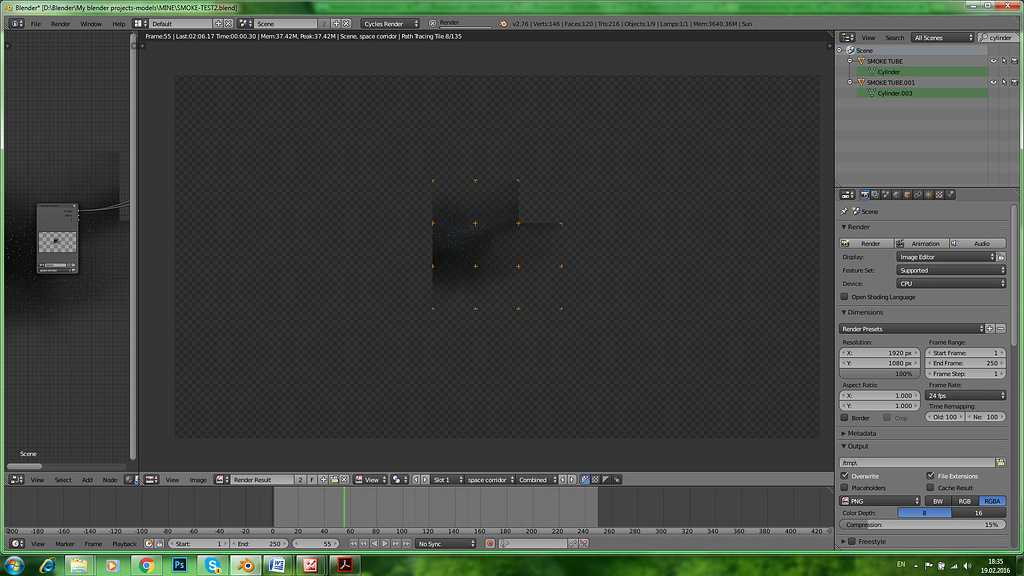Click the Animation render button
The width and height of the screenshot is (1024, 576).
coord(921,244)
